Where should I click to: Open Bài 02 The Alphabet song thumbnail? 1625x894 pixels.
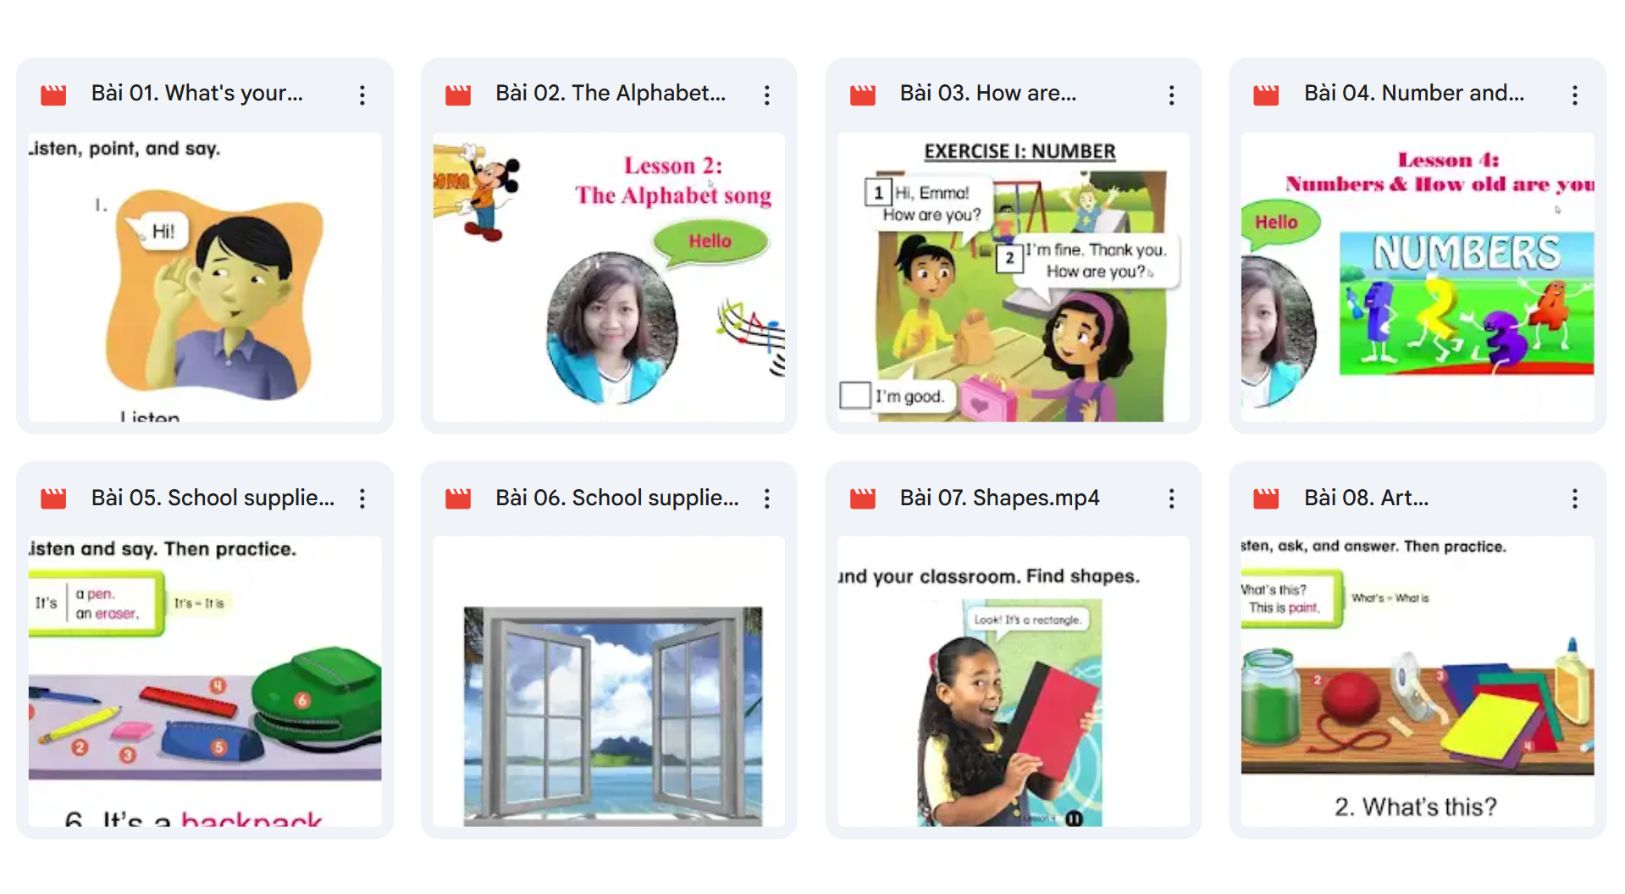click(609, 277)
